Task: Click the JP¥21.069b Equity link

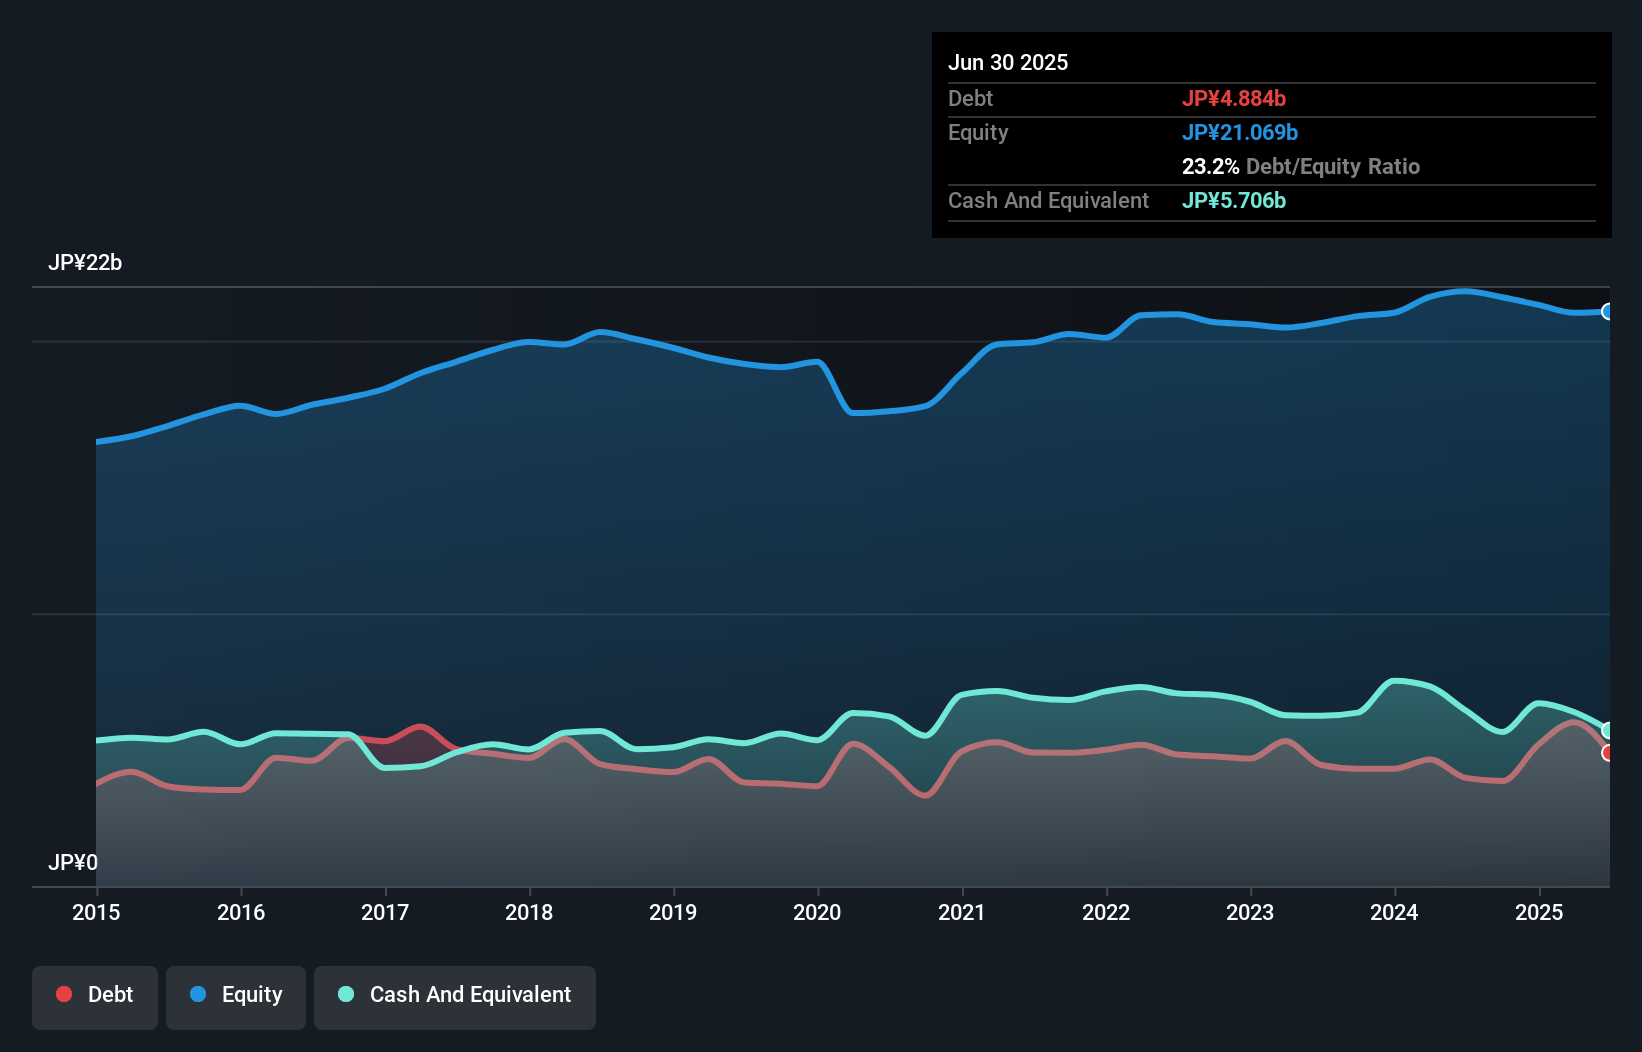Action: (1241, 131)
